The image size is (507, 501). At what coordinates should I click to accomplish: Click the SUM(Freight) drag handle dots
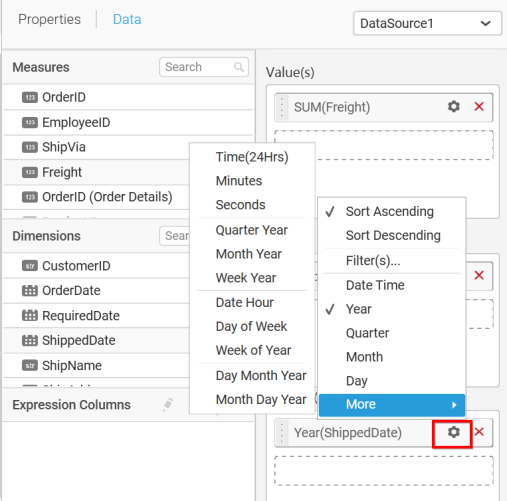pyautogui.click(x=282, y=107)
